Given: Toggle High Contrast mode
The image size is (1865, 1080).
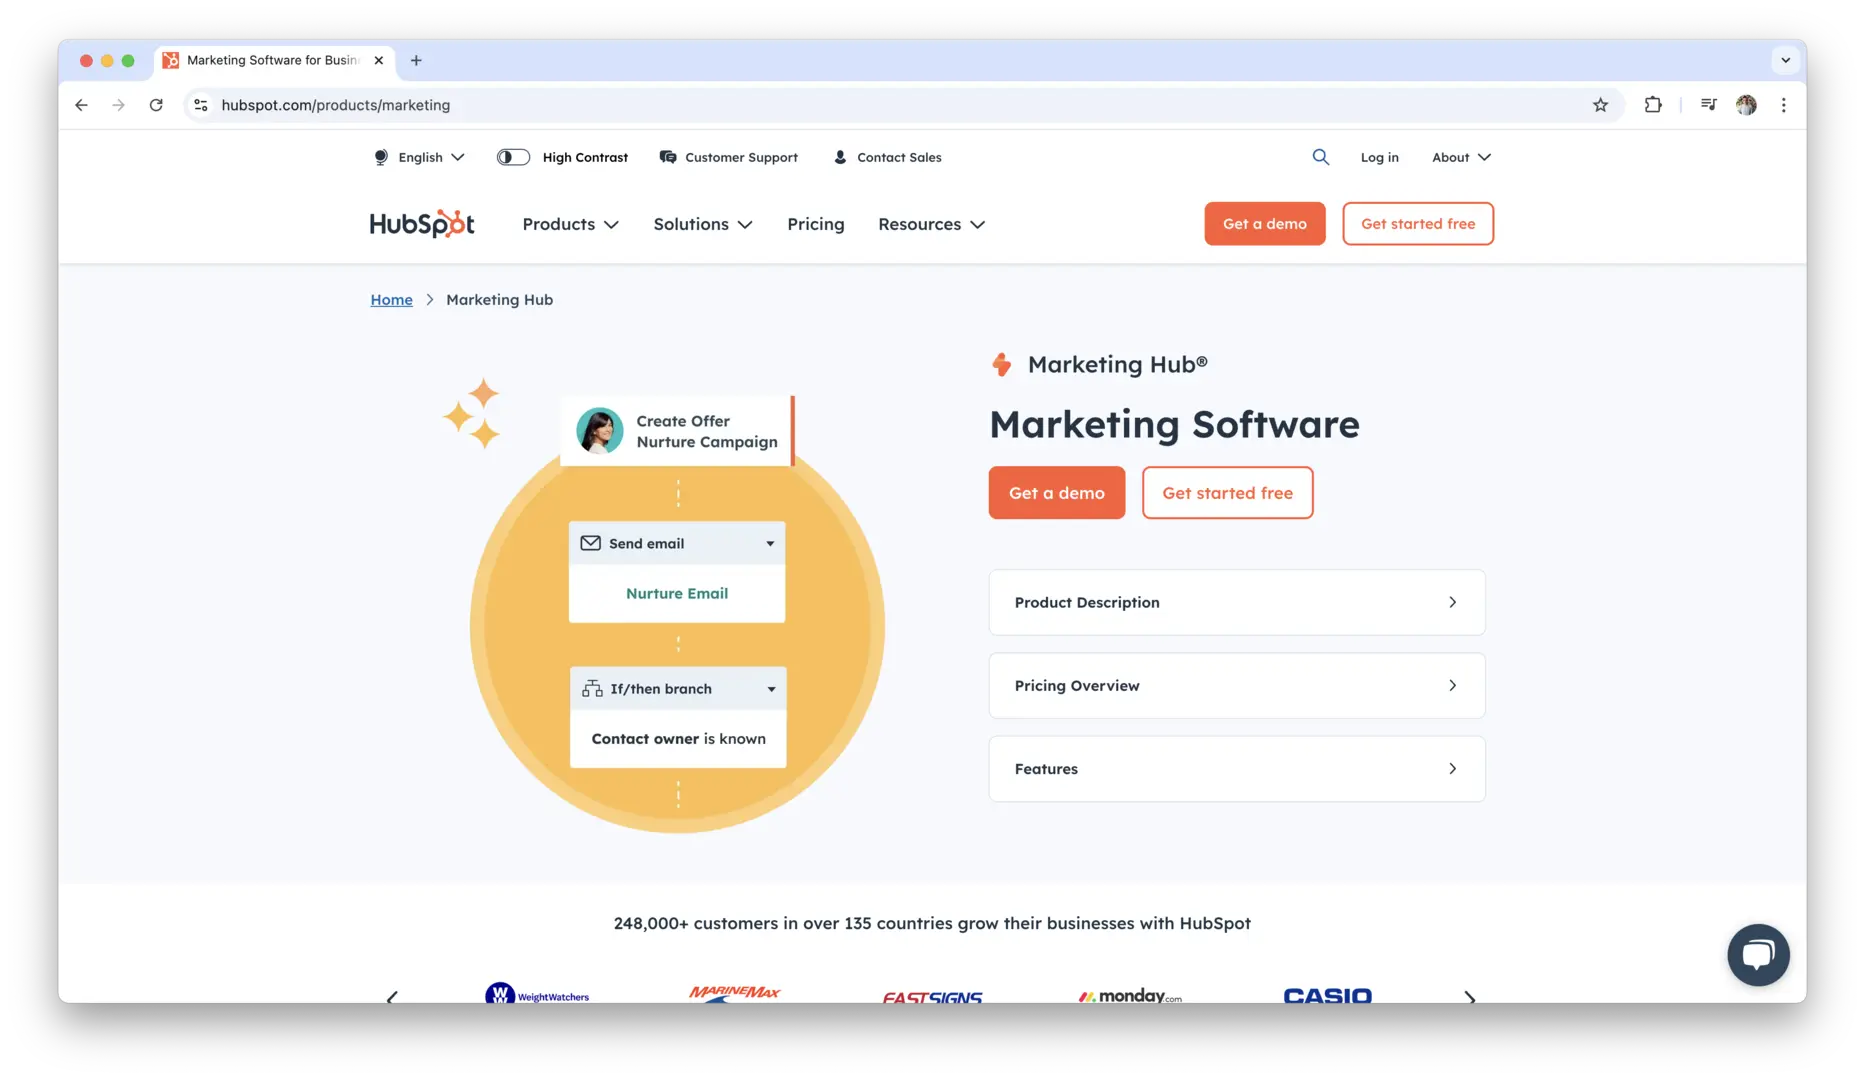Looking at the screenshot, I should tap(513, 157).
